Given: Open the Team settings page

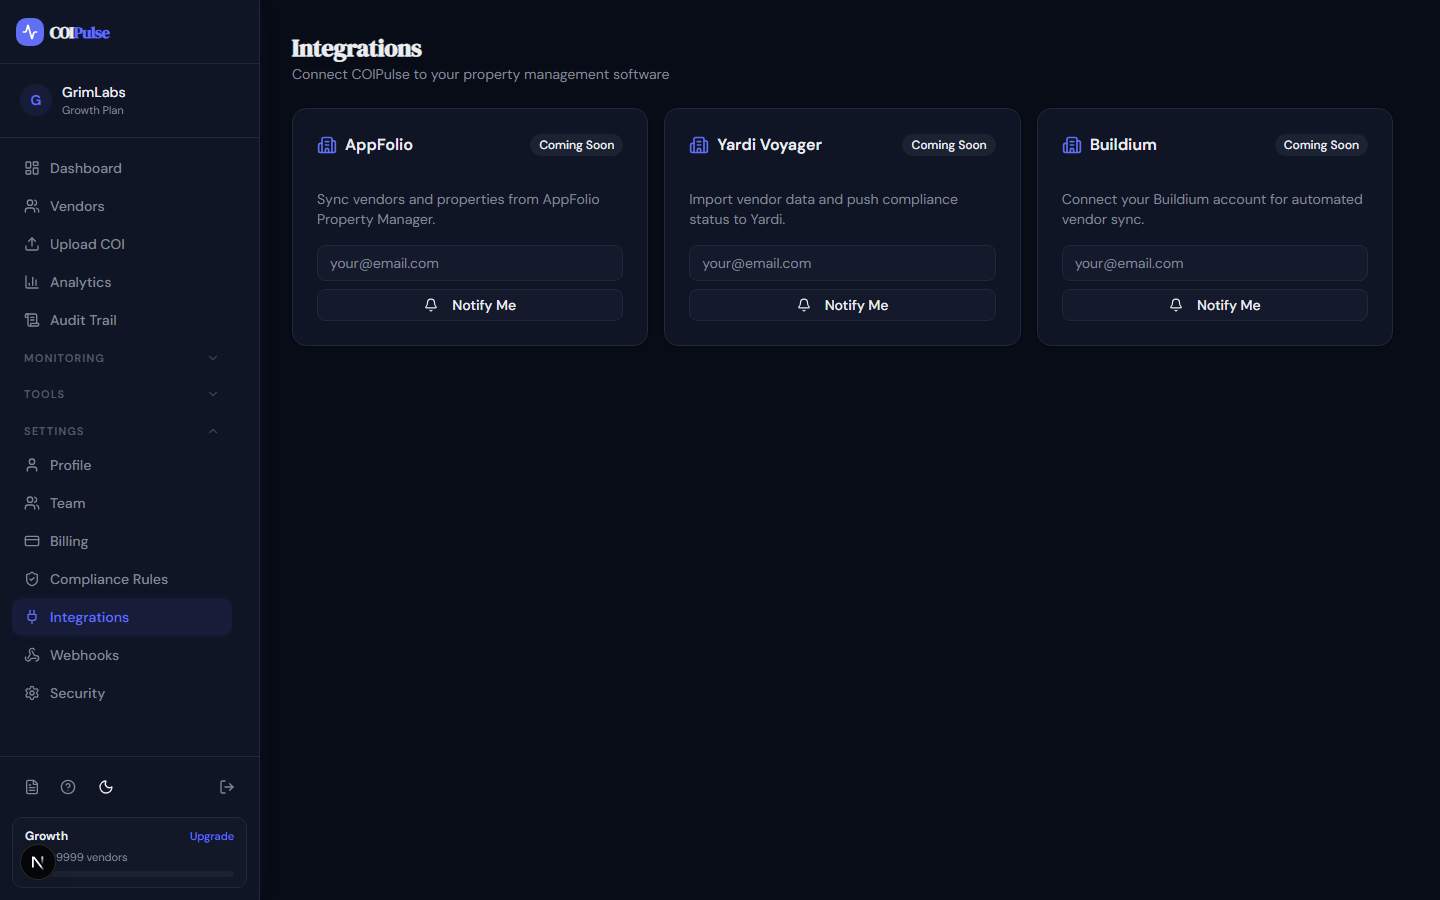Looking at the screenshot, I should [x=122, y=503].
